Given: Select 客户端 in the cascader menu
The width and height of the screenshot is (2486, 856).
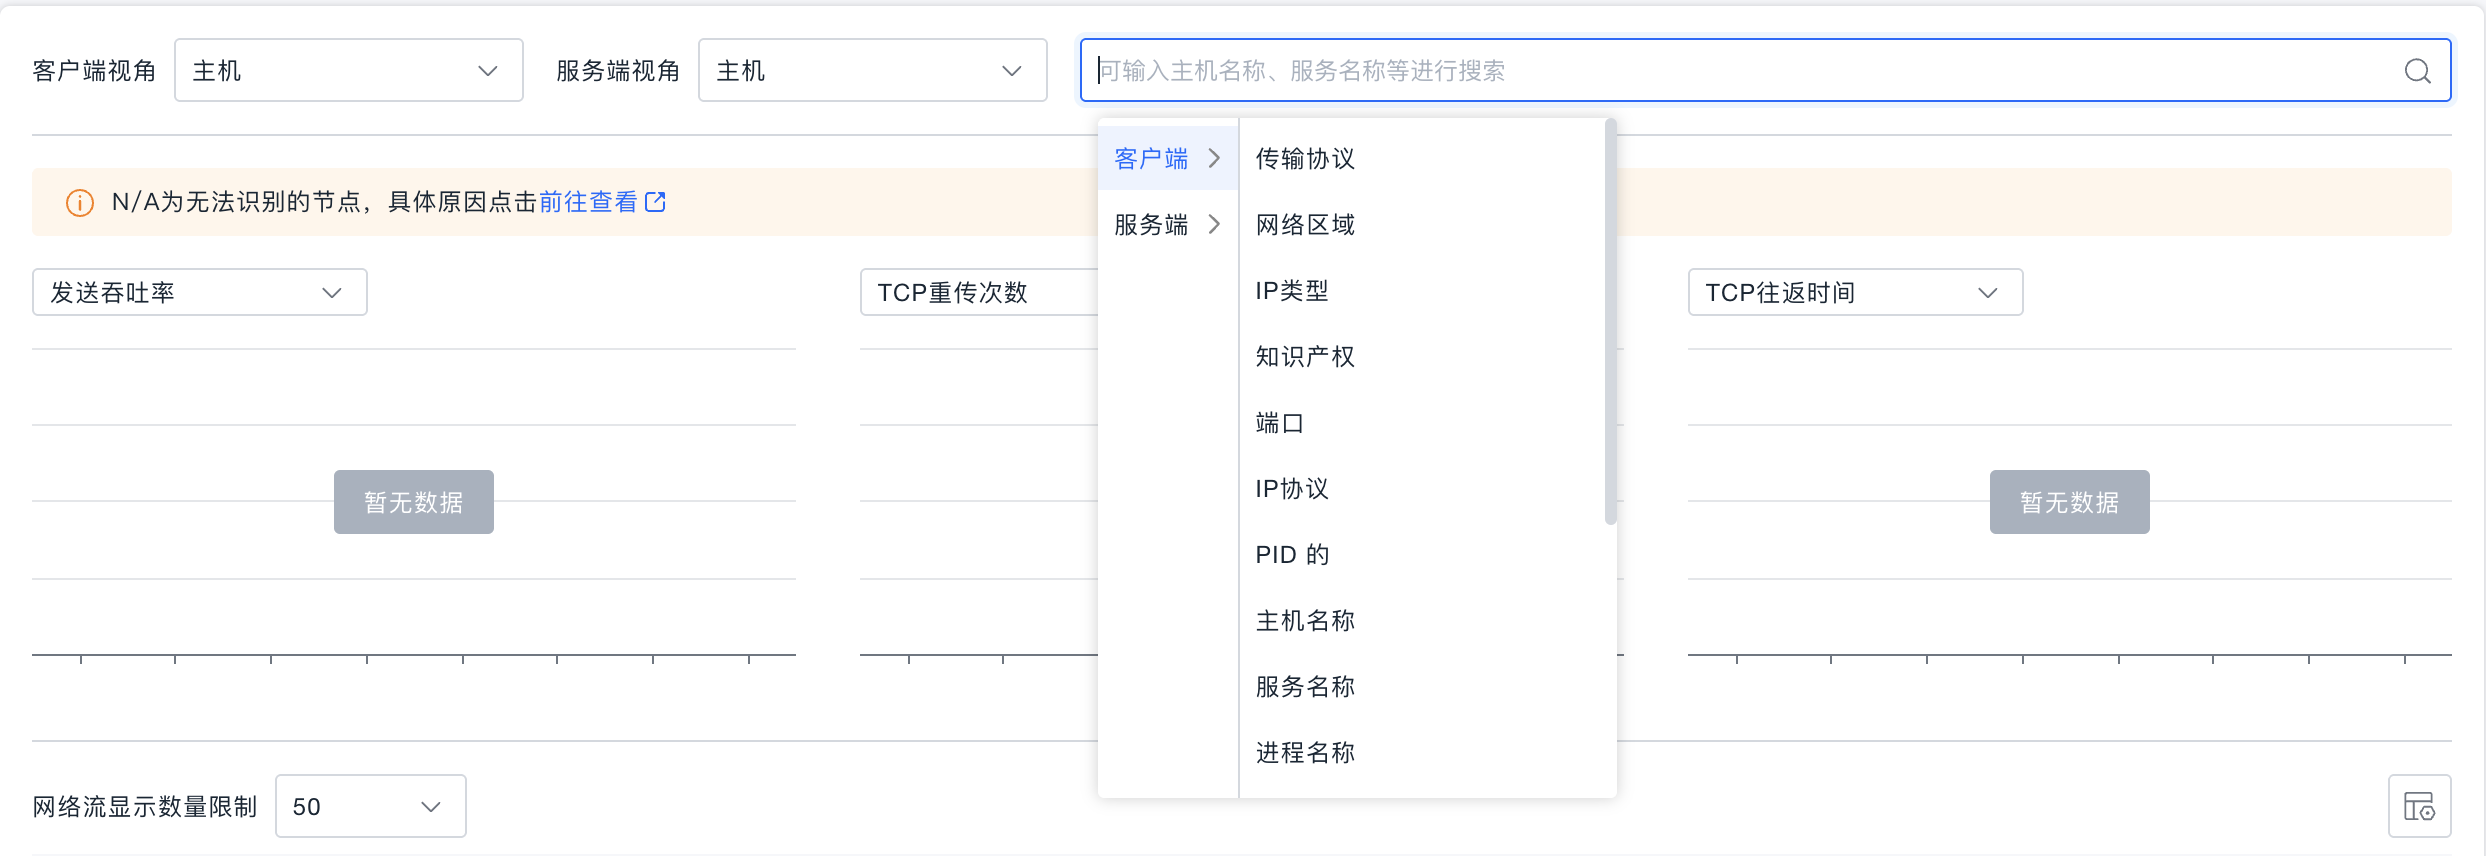Looking at the screenshot, I should point(1167,159).
